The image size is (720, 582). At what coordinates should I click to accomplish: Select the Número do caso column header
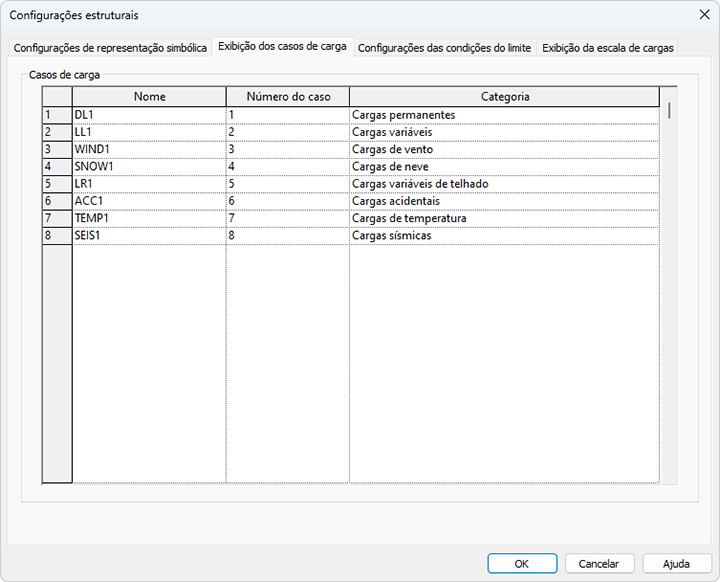coord(288,96)
